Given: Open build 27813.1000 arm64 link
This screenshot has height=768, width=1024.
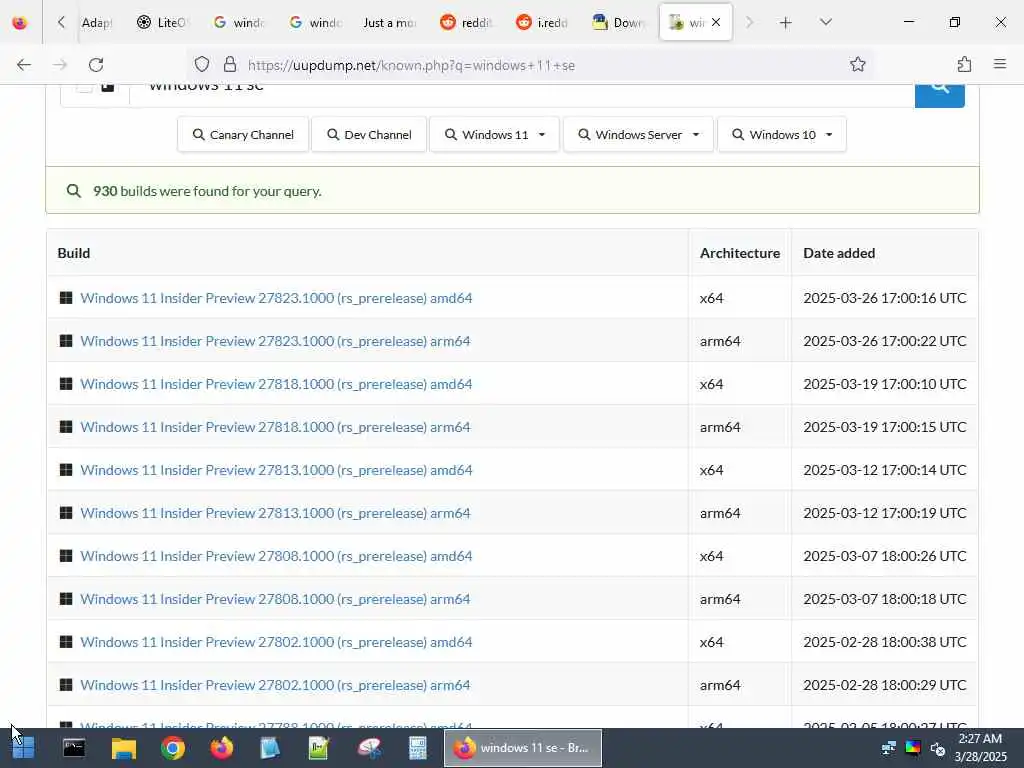Looking at the screenshot, I should [x=275, y=513].
